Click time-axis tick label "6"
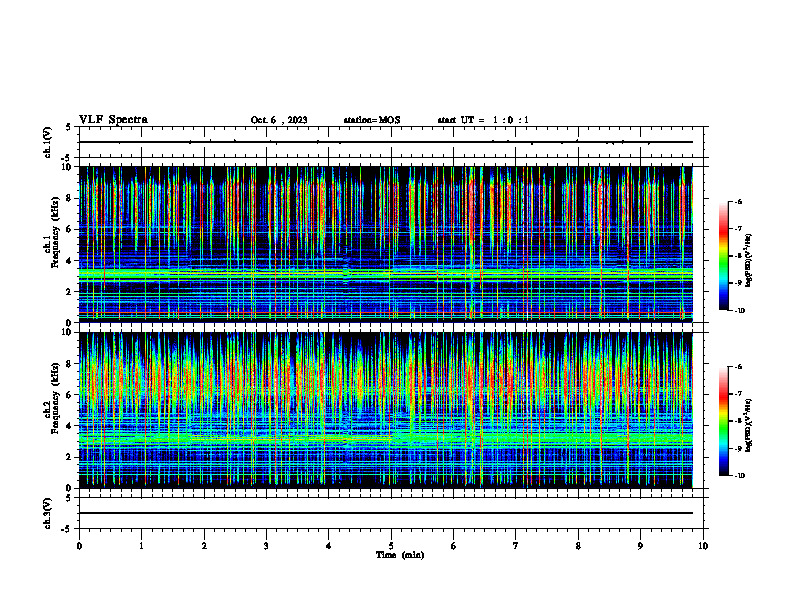This screenshot has height=612, width=792. click(454, 546)
